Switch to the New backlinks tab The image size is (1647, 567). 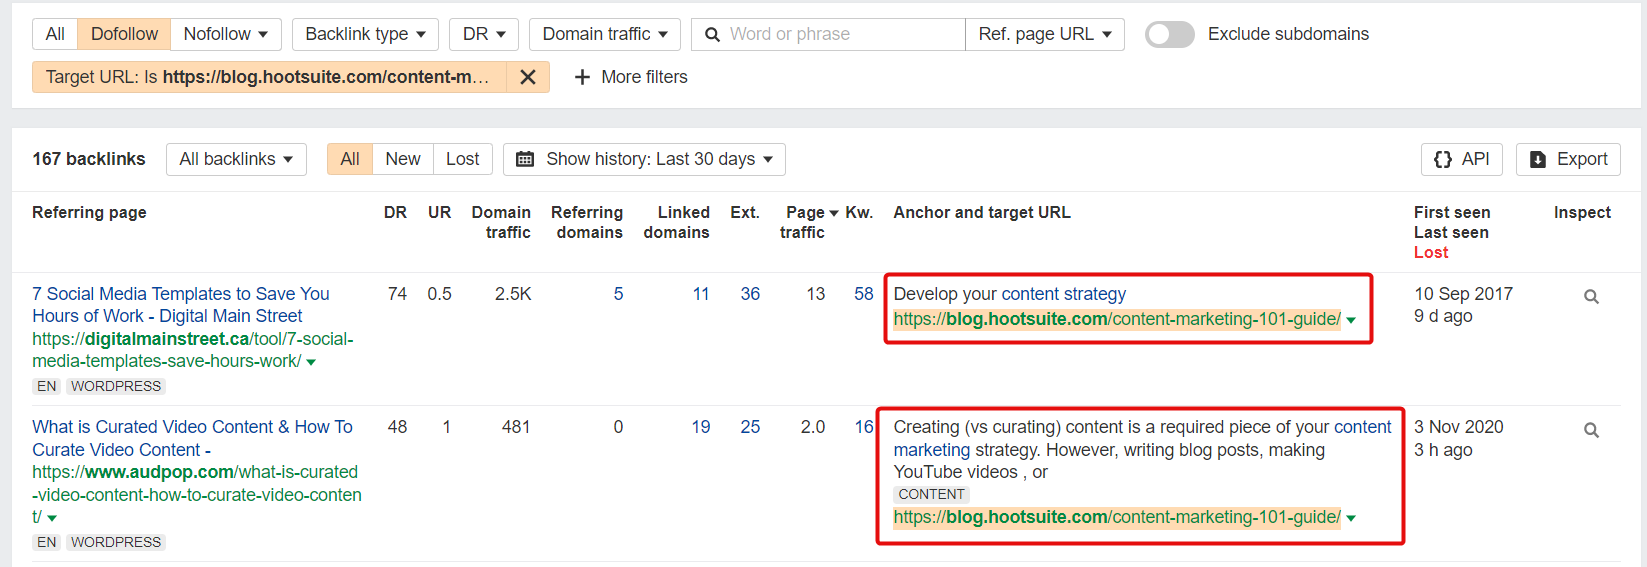[x=403, y=159]
